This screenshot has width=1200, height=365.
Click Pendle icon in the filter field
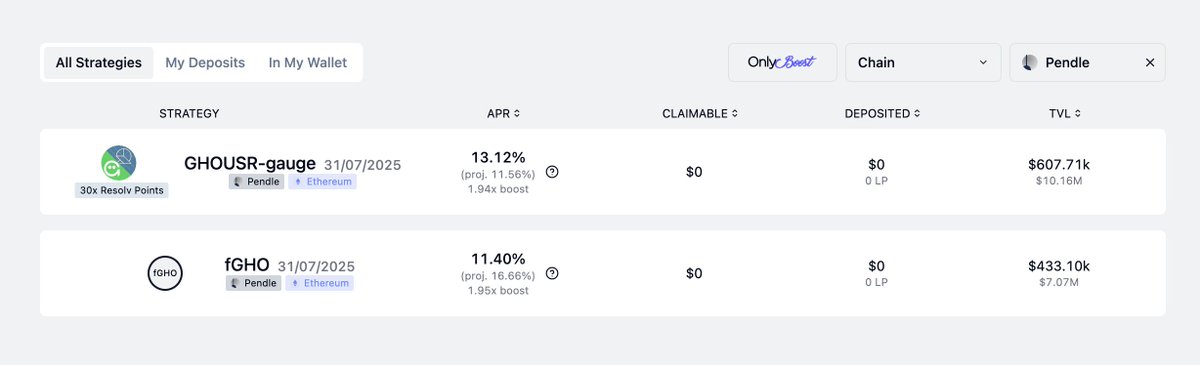(1030, 62)
